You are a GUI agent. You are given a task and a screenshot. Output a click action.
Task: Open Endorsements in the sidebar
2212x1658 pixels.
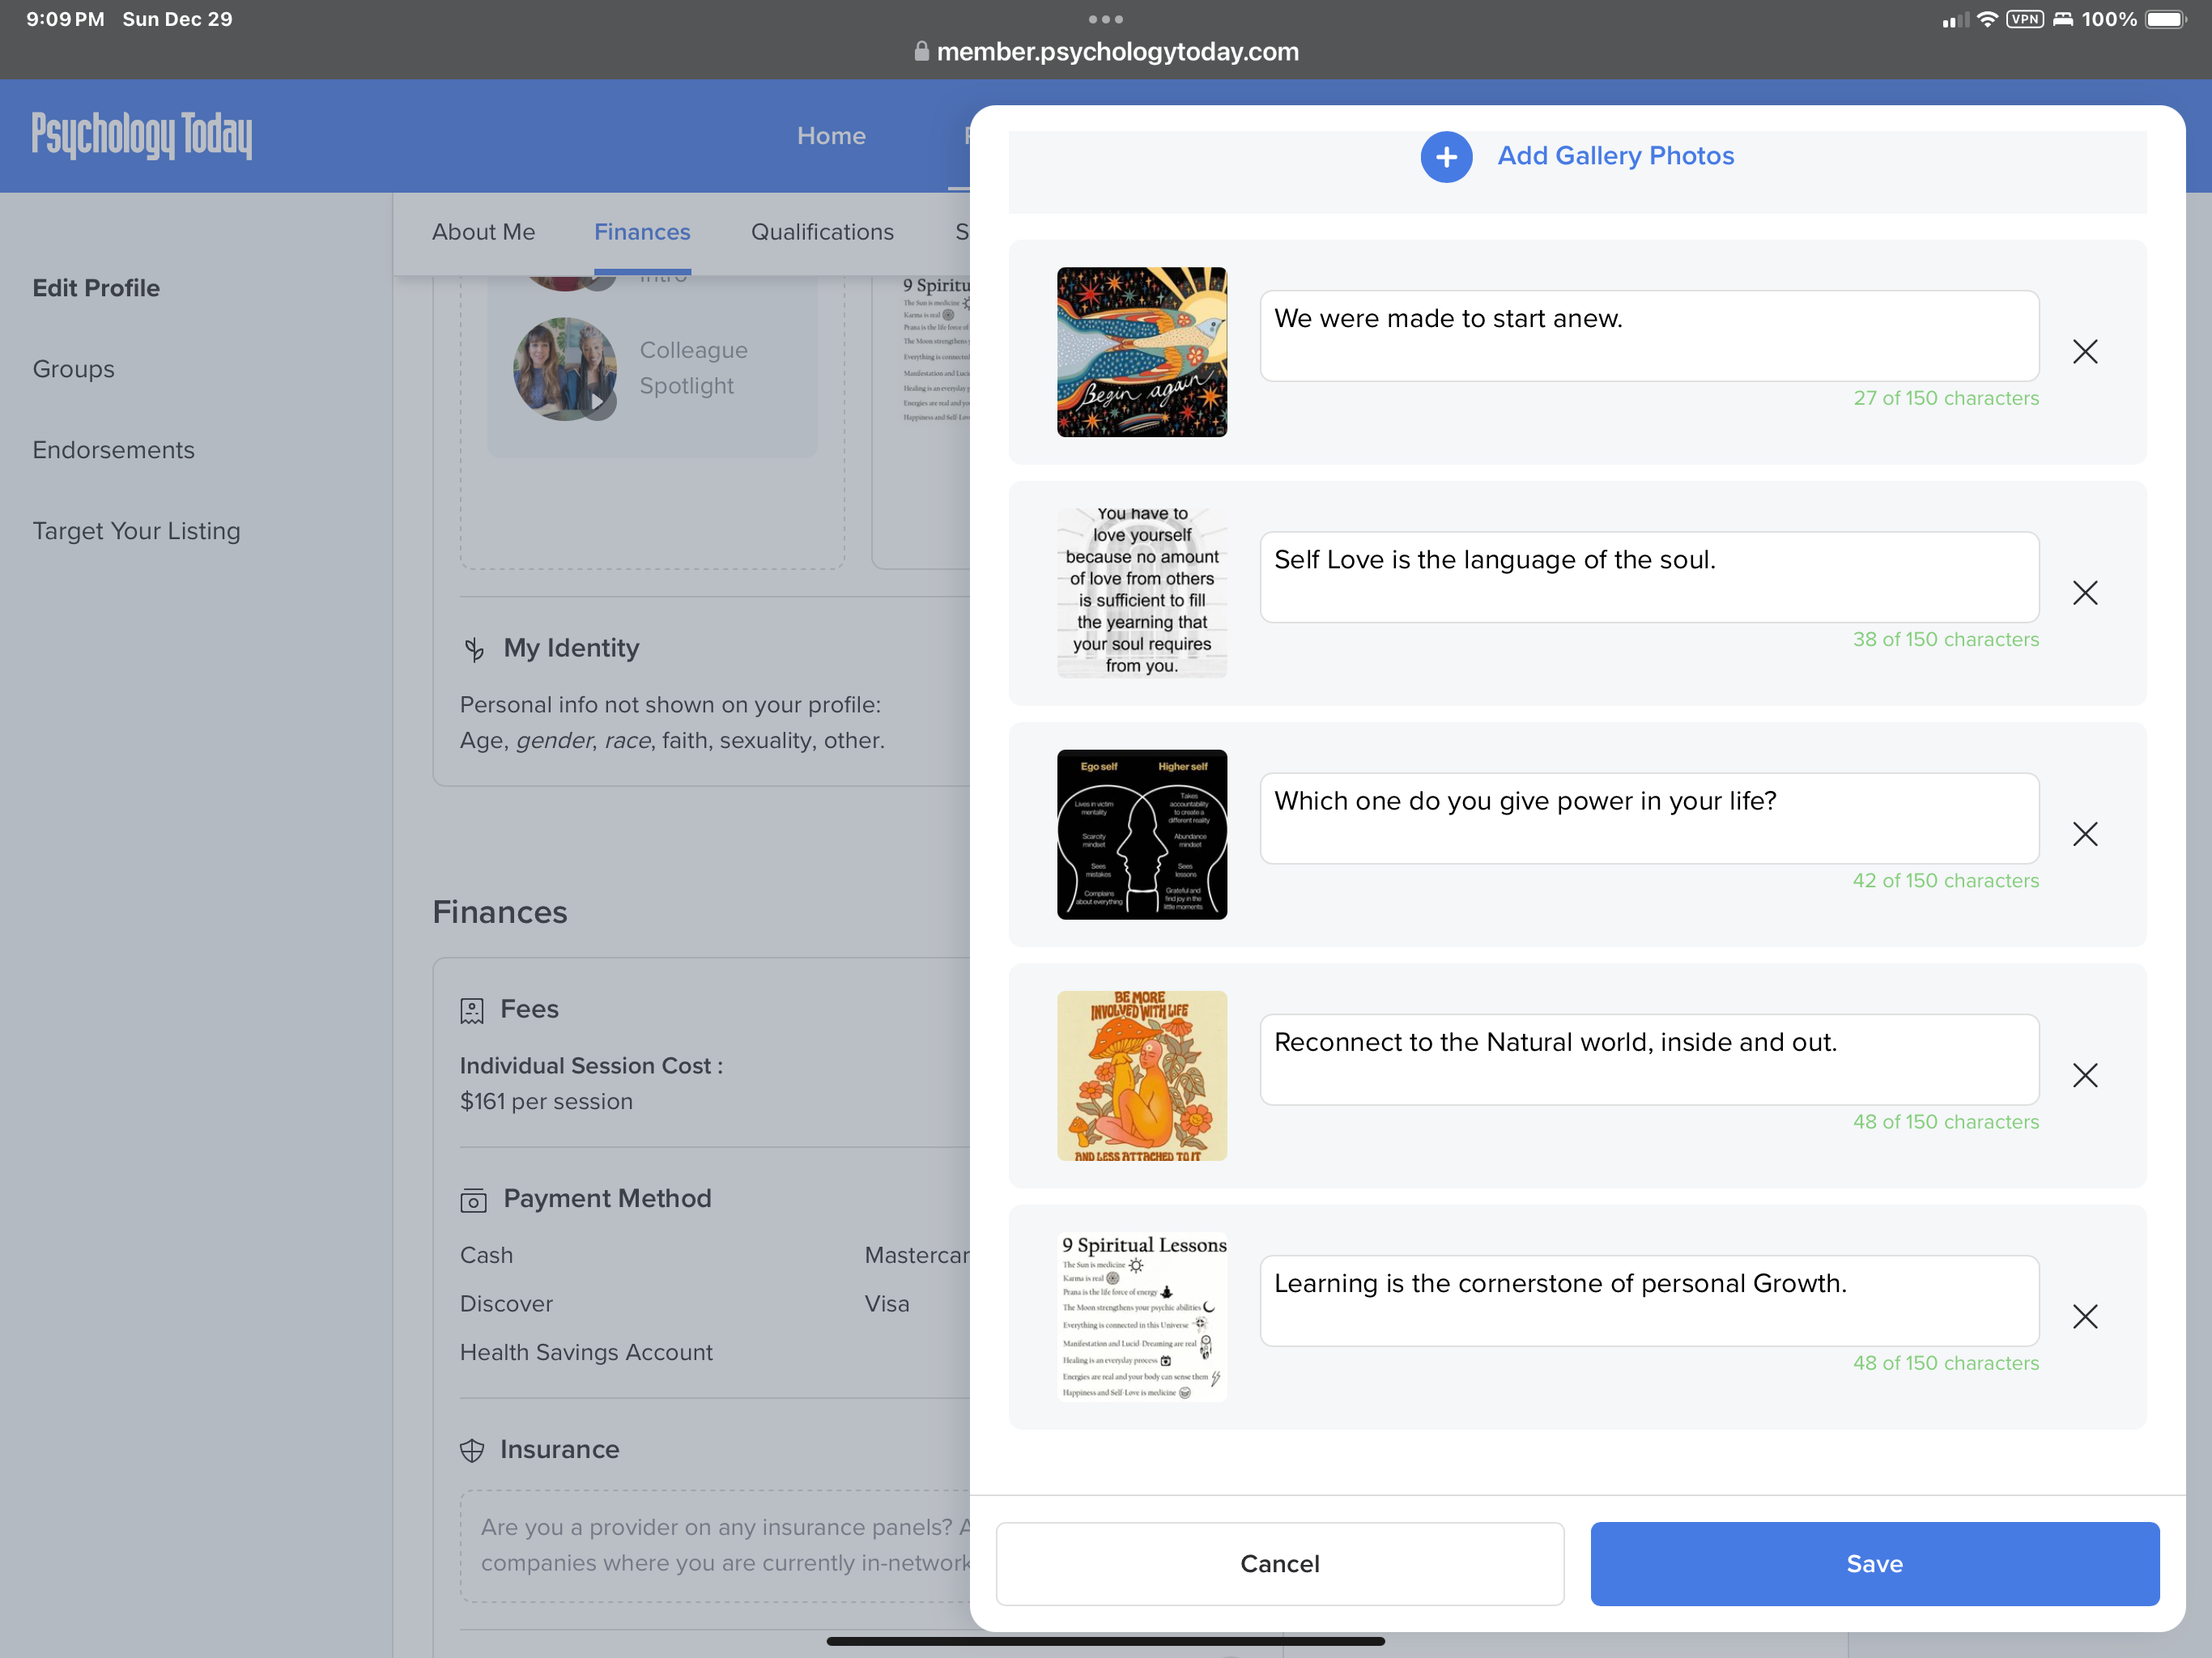coord(113,450)
